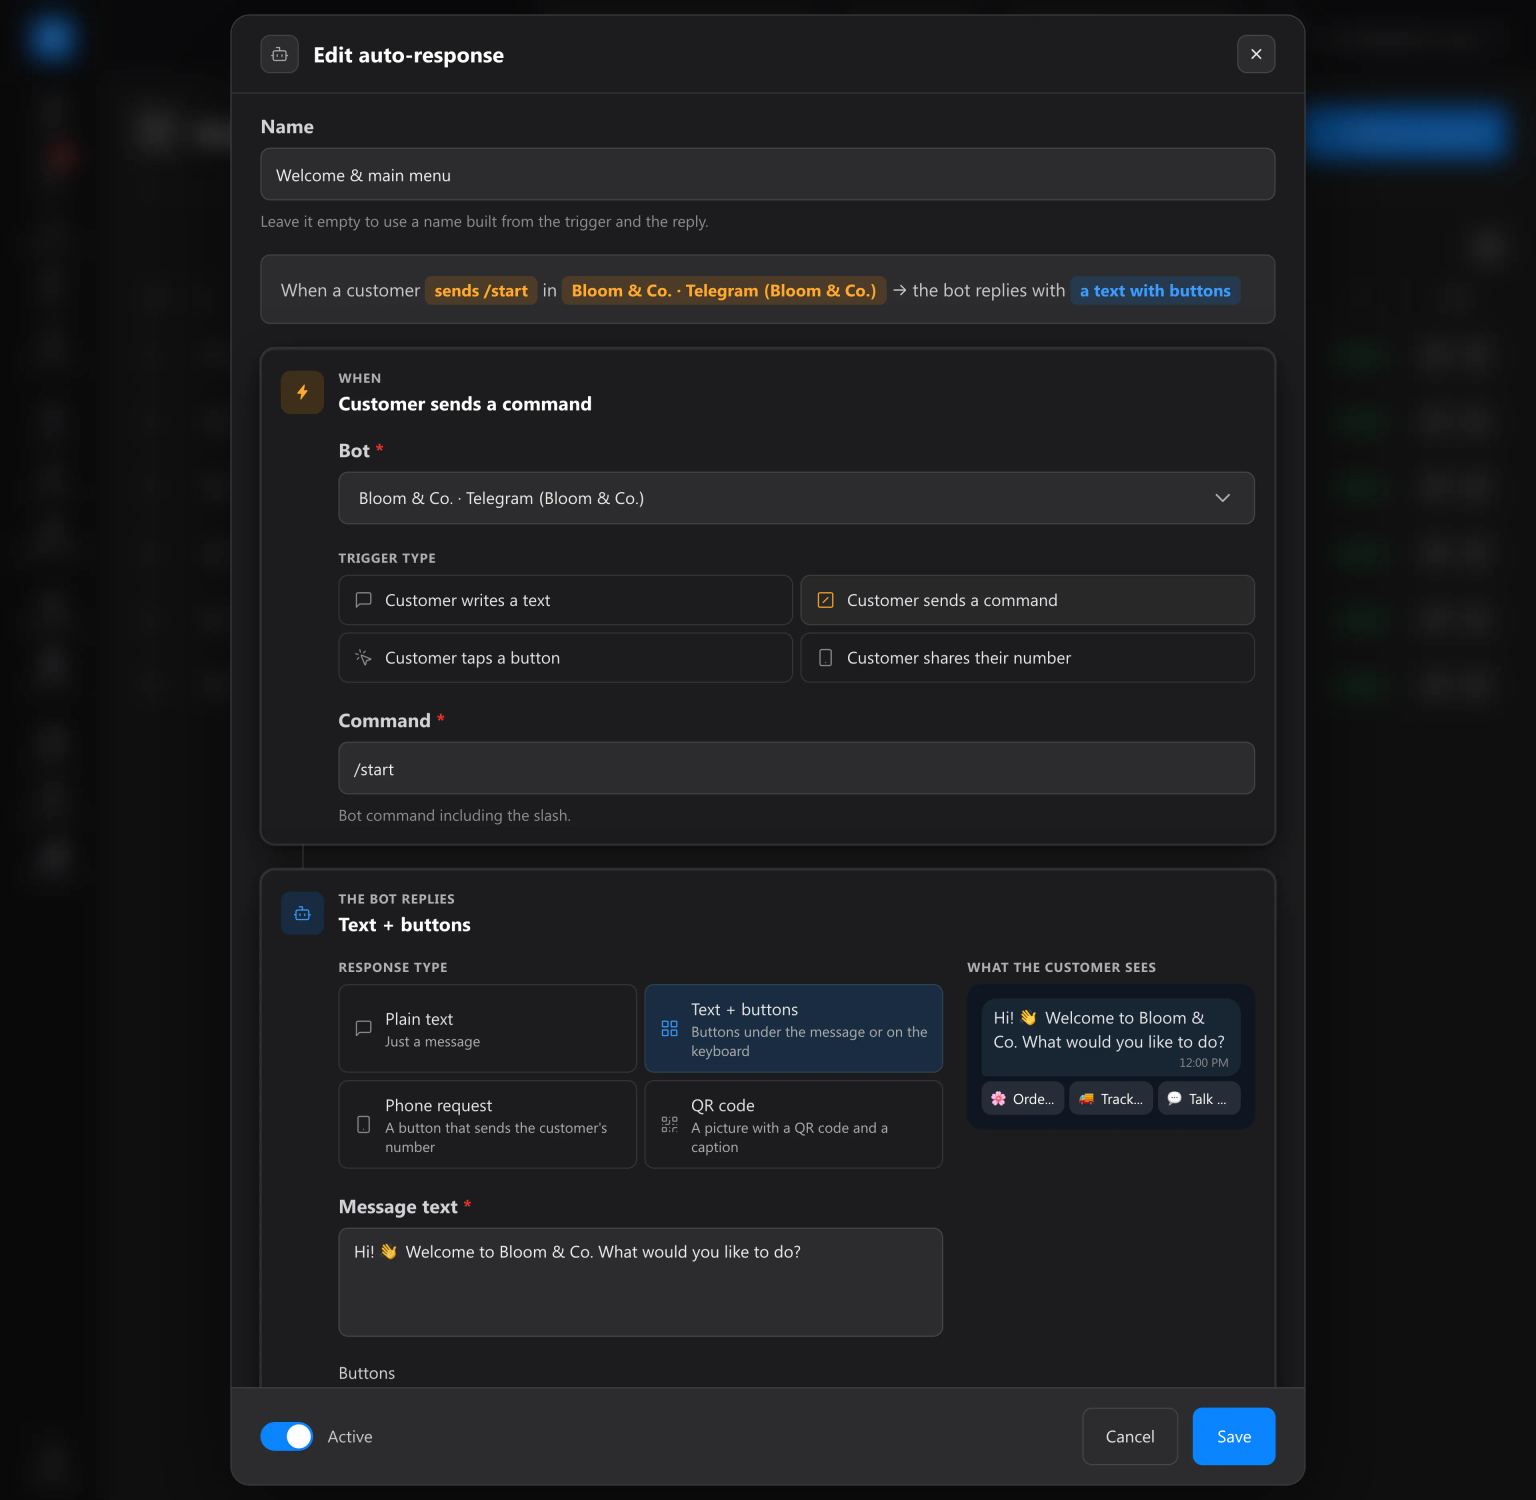The width and height of the screenshot is (1536, 1500).
Task: Click the Talk ... preview button
Action: [1199, 1098]
